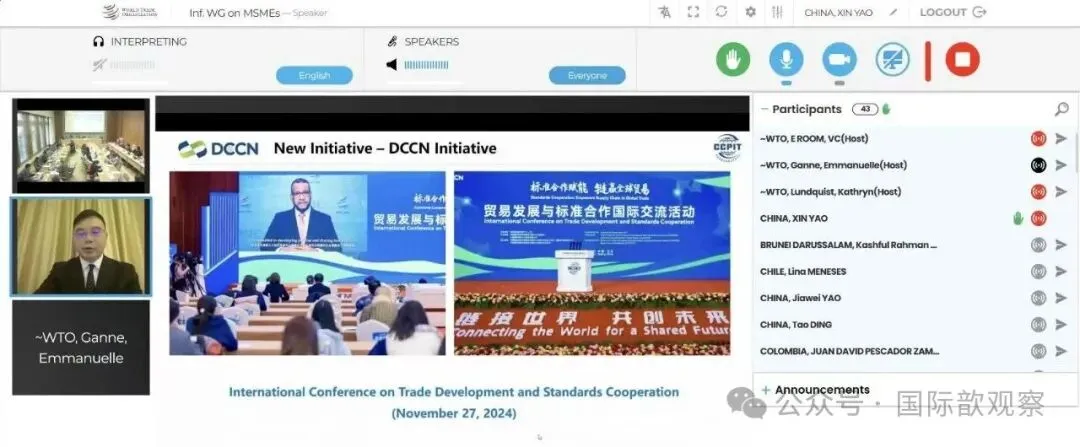Toggle the blue microphone button
Image resolution: width=1080 pixels, height=447 pixels.
pyautogui.click(x=786, y=59)
